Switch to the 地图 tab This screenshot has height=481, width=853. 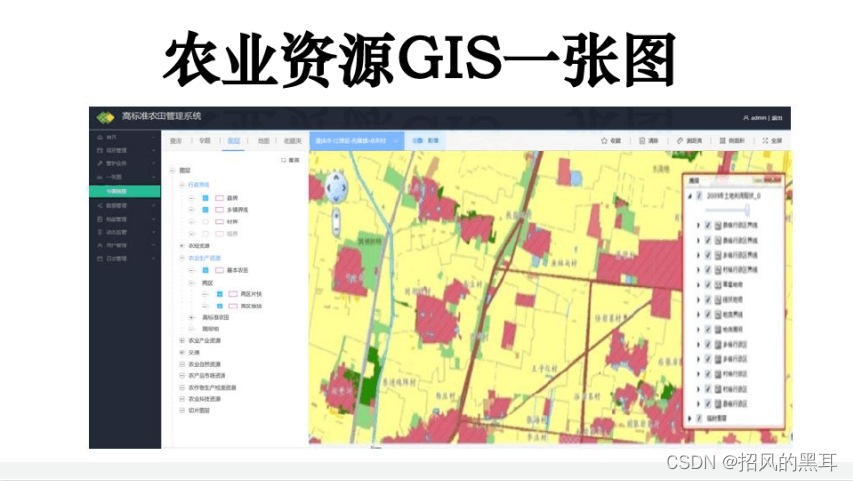(x=264, y=141)
